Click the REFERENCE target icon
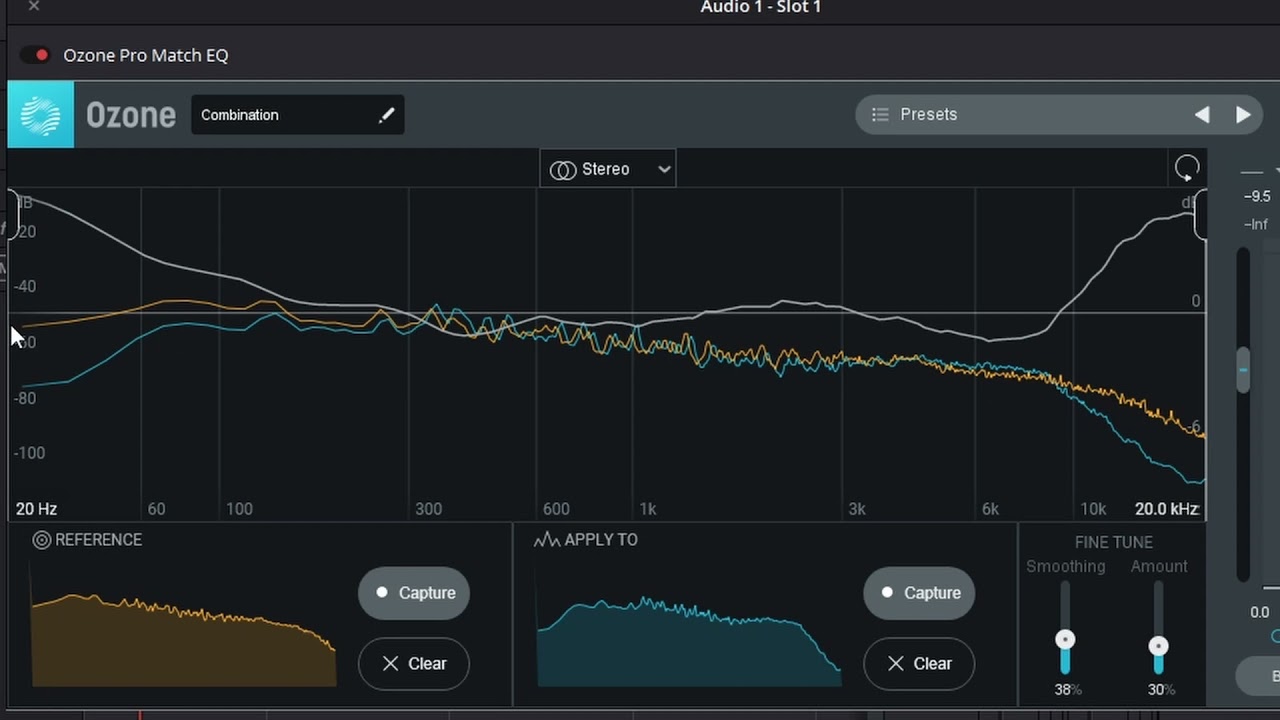 42,540
